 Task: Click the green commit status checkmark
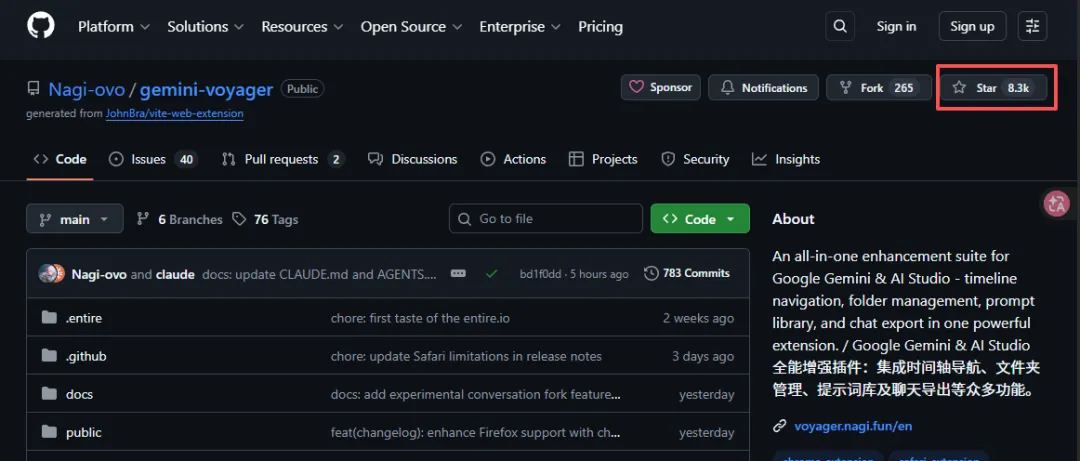tap(491, 273)
